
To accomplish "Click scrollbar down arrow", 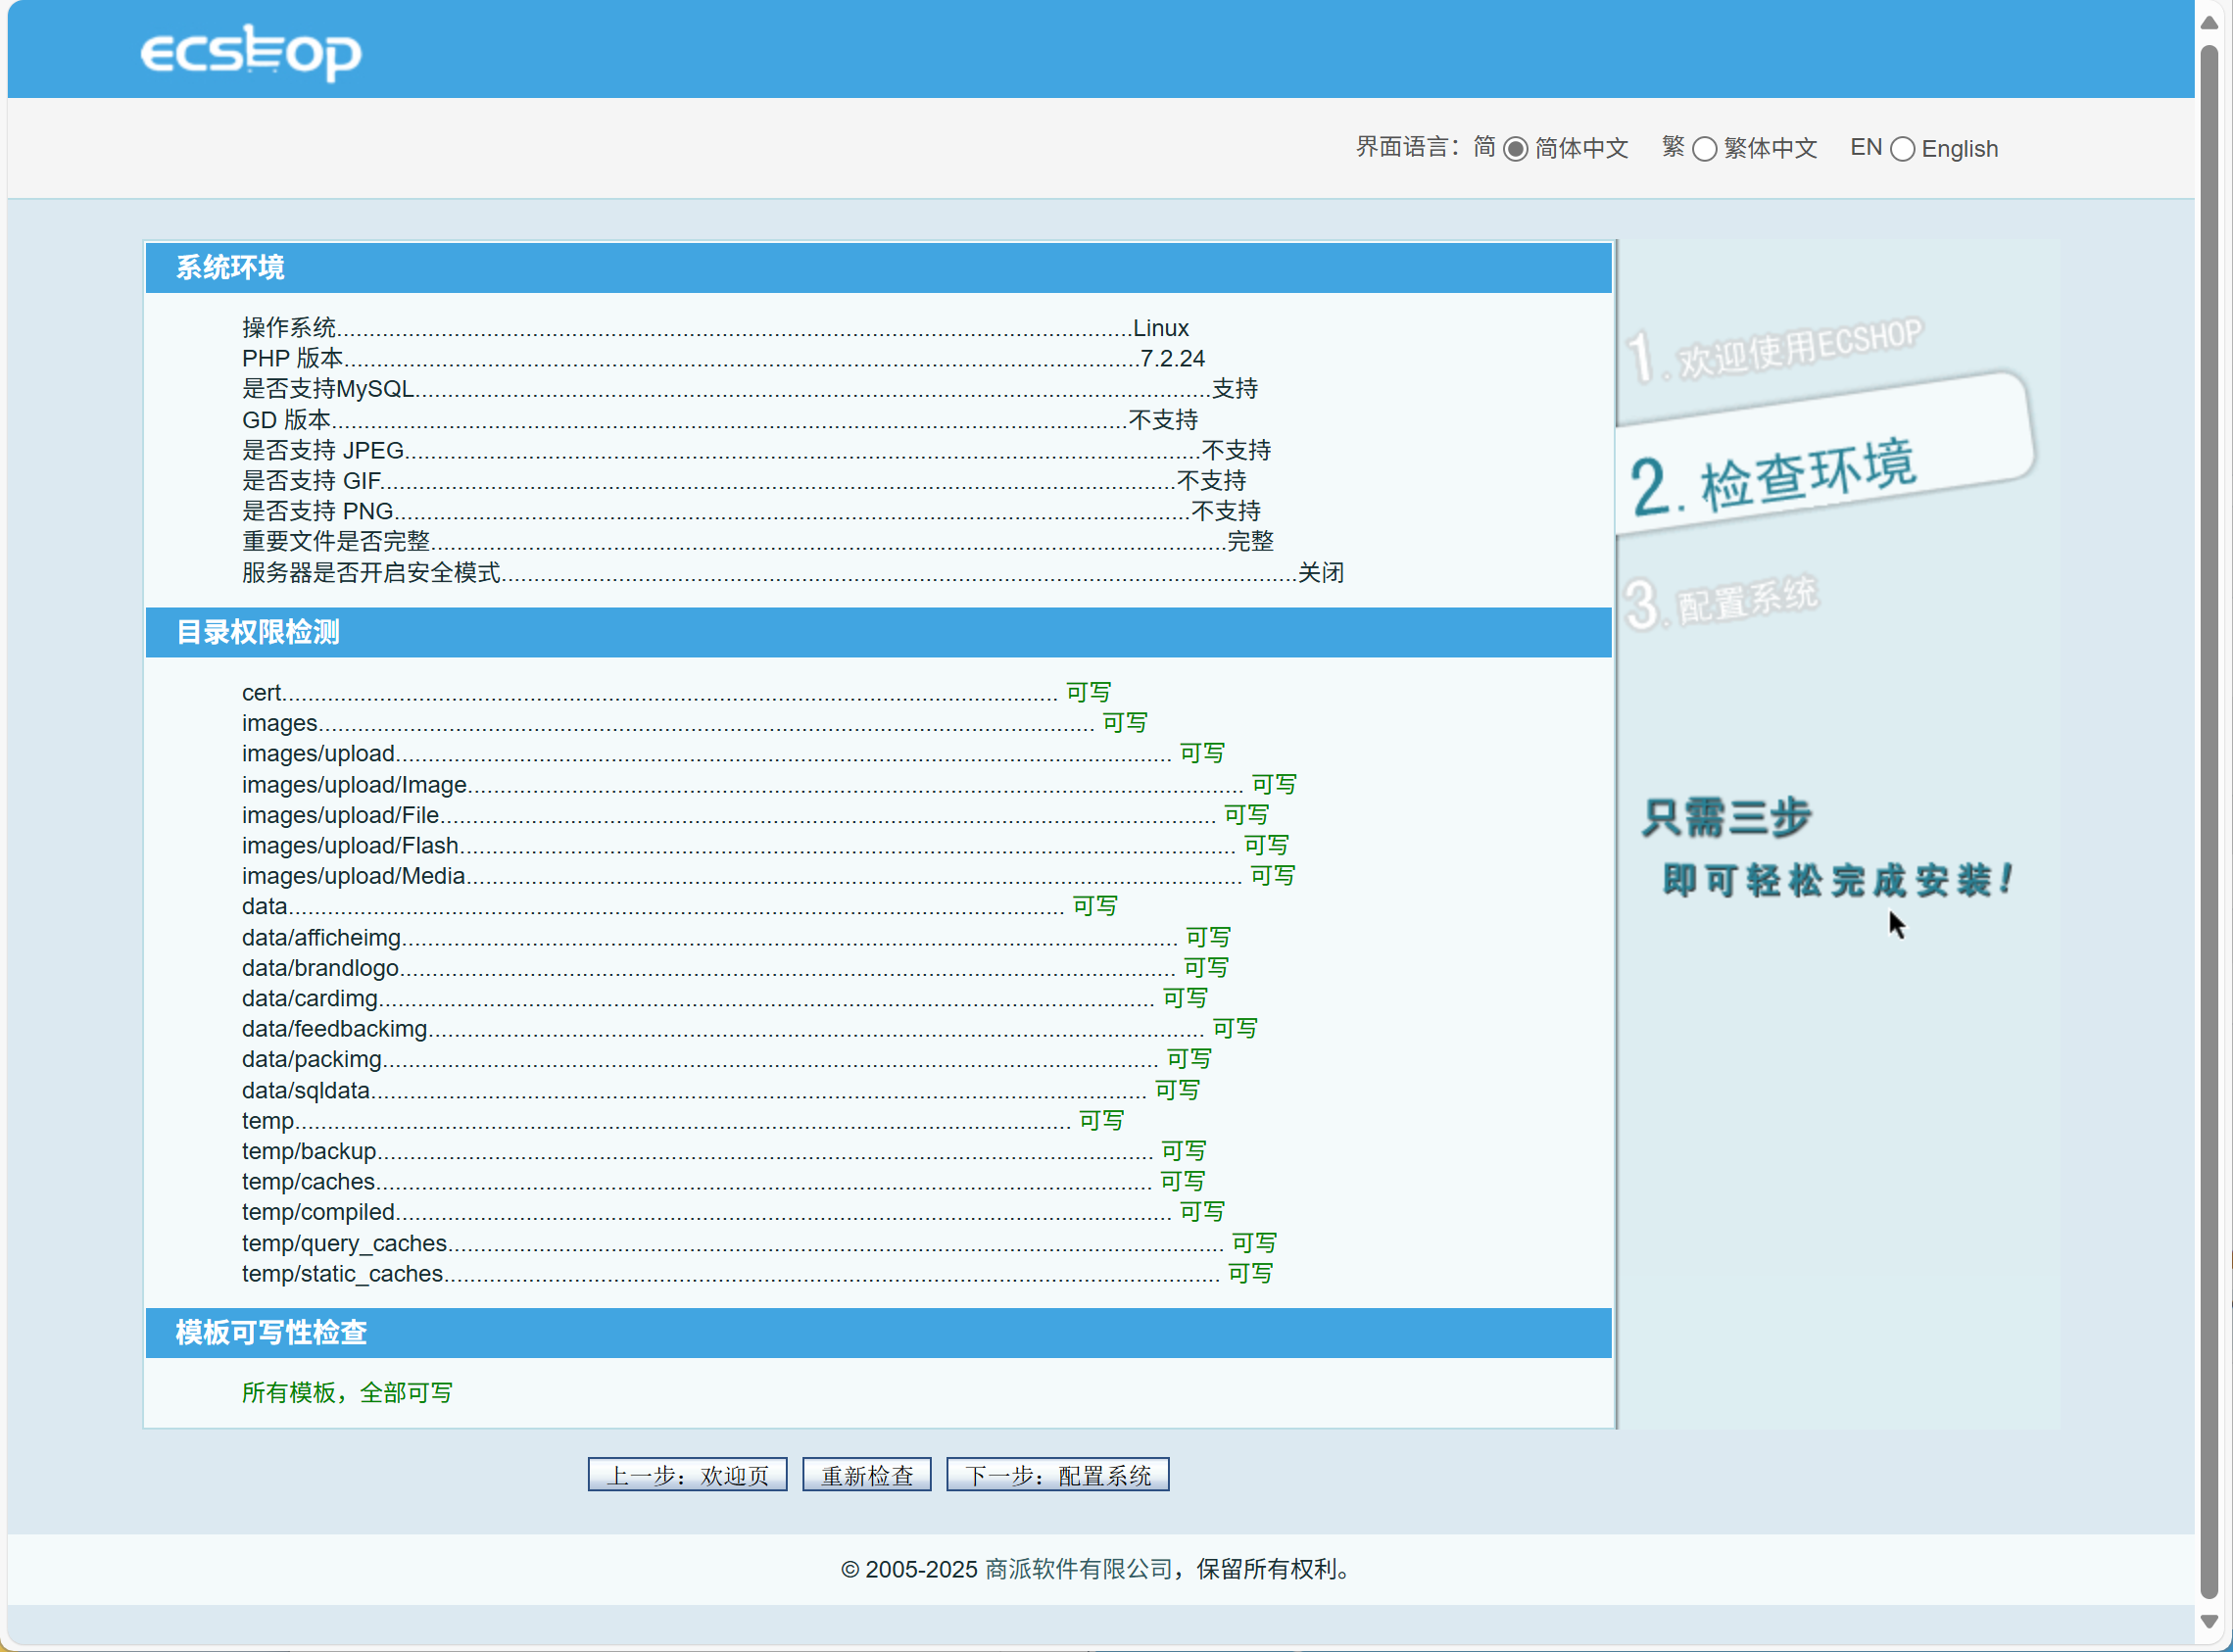I will point(2209,1620).
